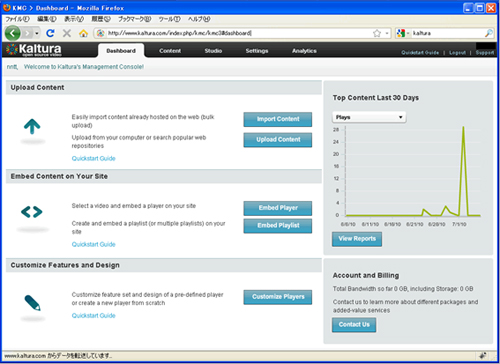Click the Support link
Viewport: 500px width, 364px height.
(x=485, y=53)
